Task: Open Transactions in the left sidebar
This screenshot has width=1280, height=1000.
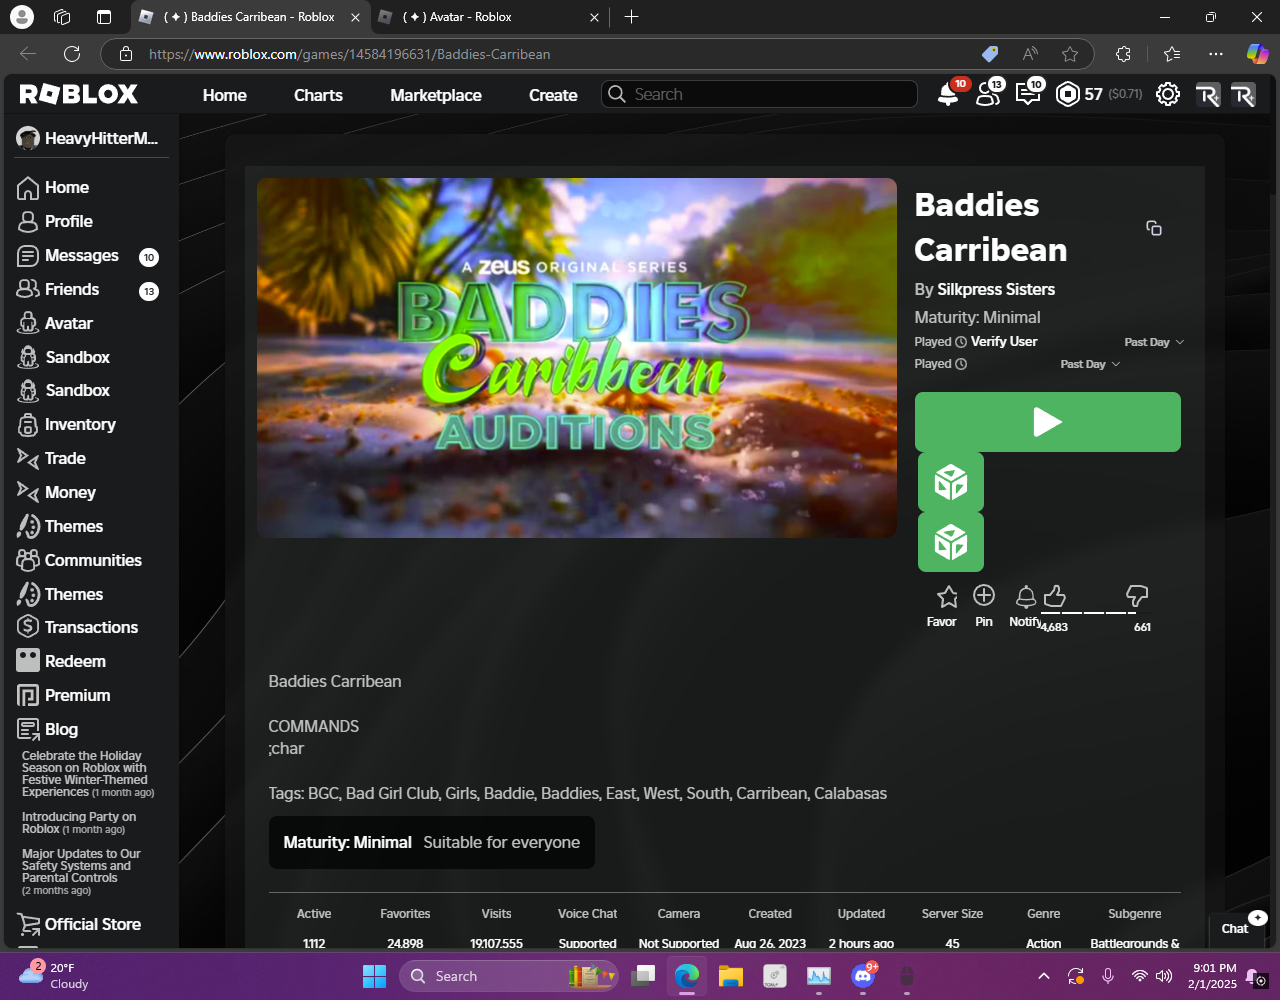Action: [x=78, y=627]
